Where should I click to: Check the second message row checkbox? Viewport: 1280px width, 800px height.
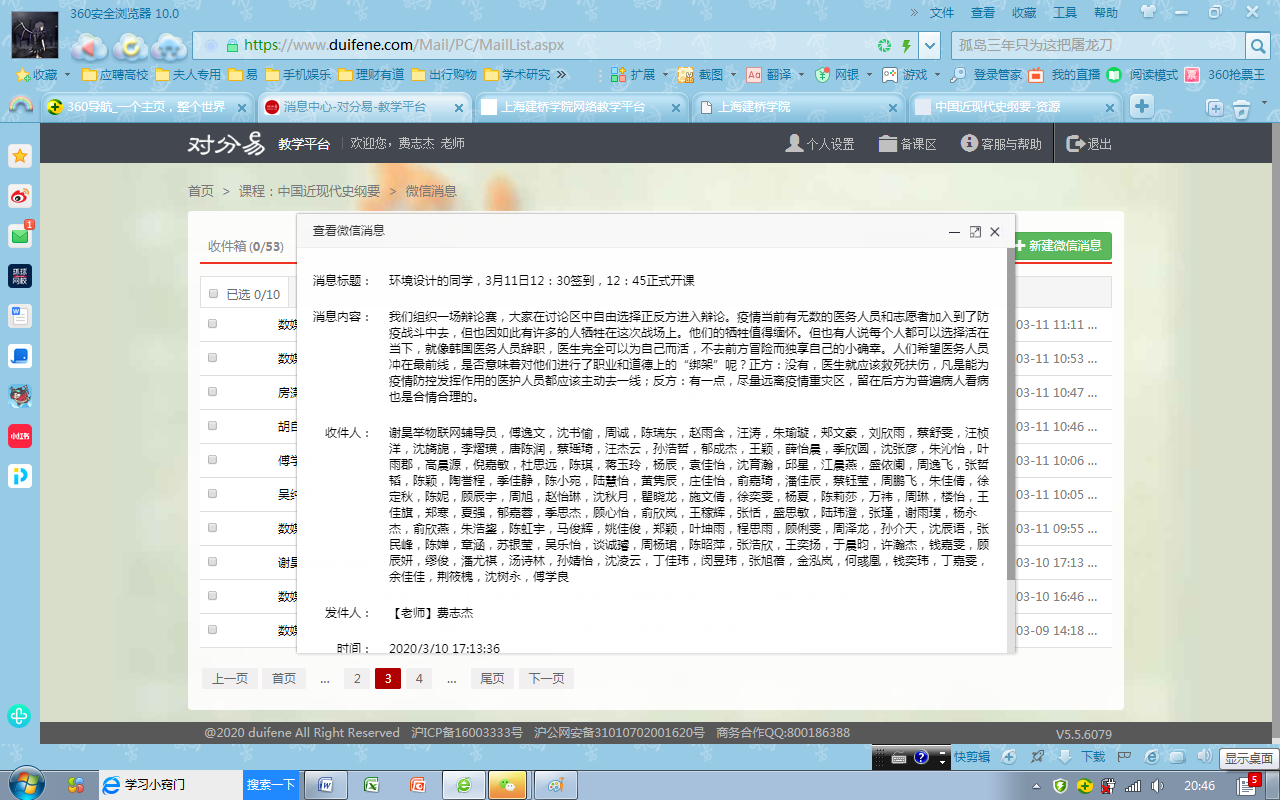click(x=213, y=358)
